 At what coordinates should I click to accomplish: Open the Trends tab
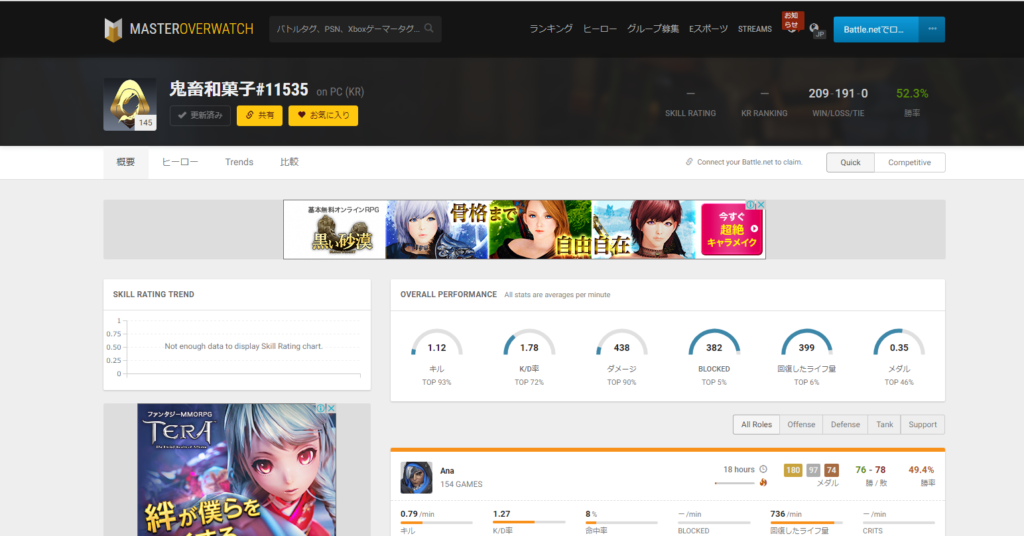[x=239, y=162]
